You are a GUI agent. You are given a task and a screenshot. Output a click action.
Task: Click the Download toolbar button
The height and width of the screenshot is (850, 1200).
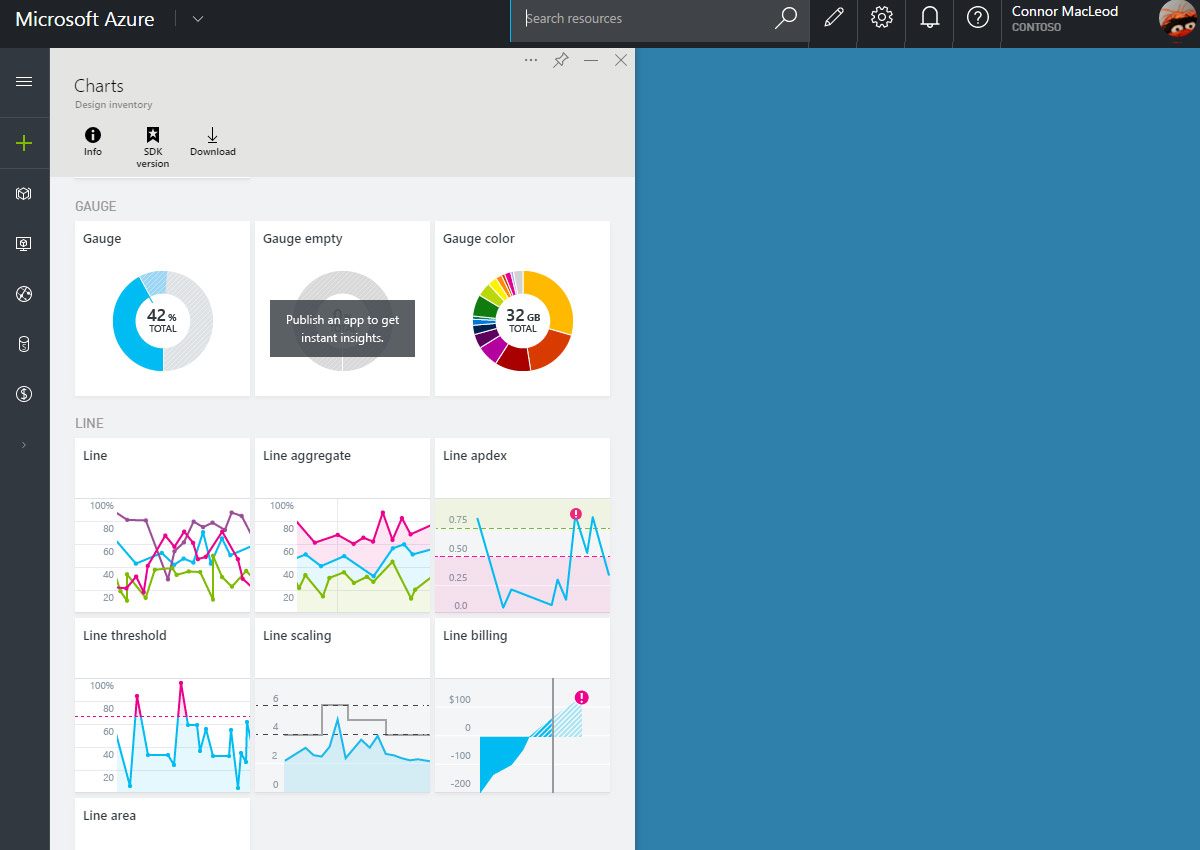tap(213, 142)
